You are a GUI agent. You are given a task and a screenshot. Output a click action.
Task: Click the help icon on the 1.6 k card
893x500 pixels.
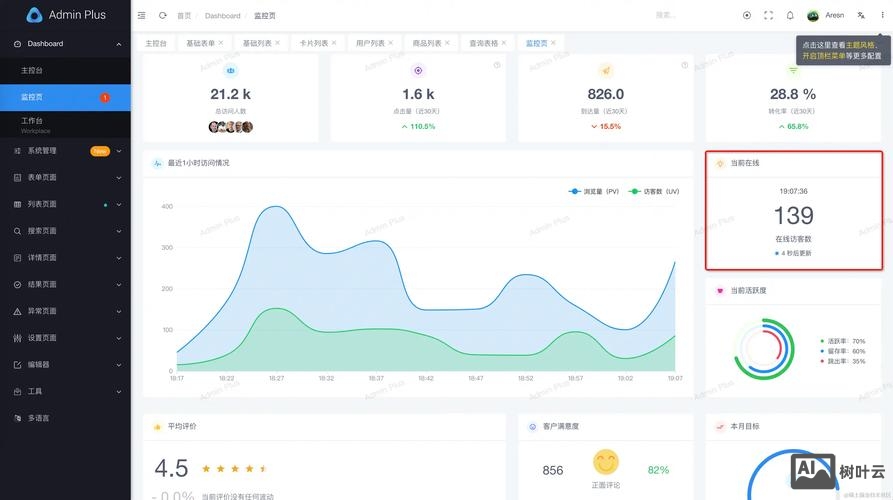pyautogui.click(x=497, y=65)
